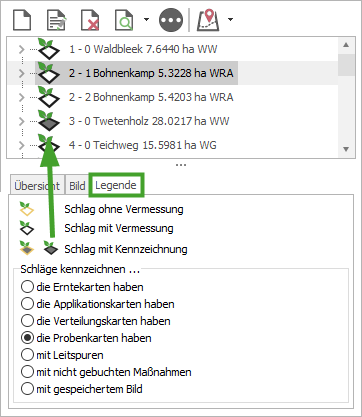Switch to the Bild tab
362x417 pixels.
(77, 186)
